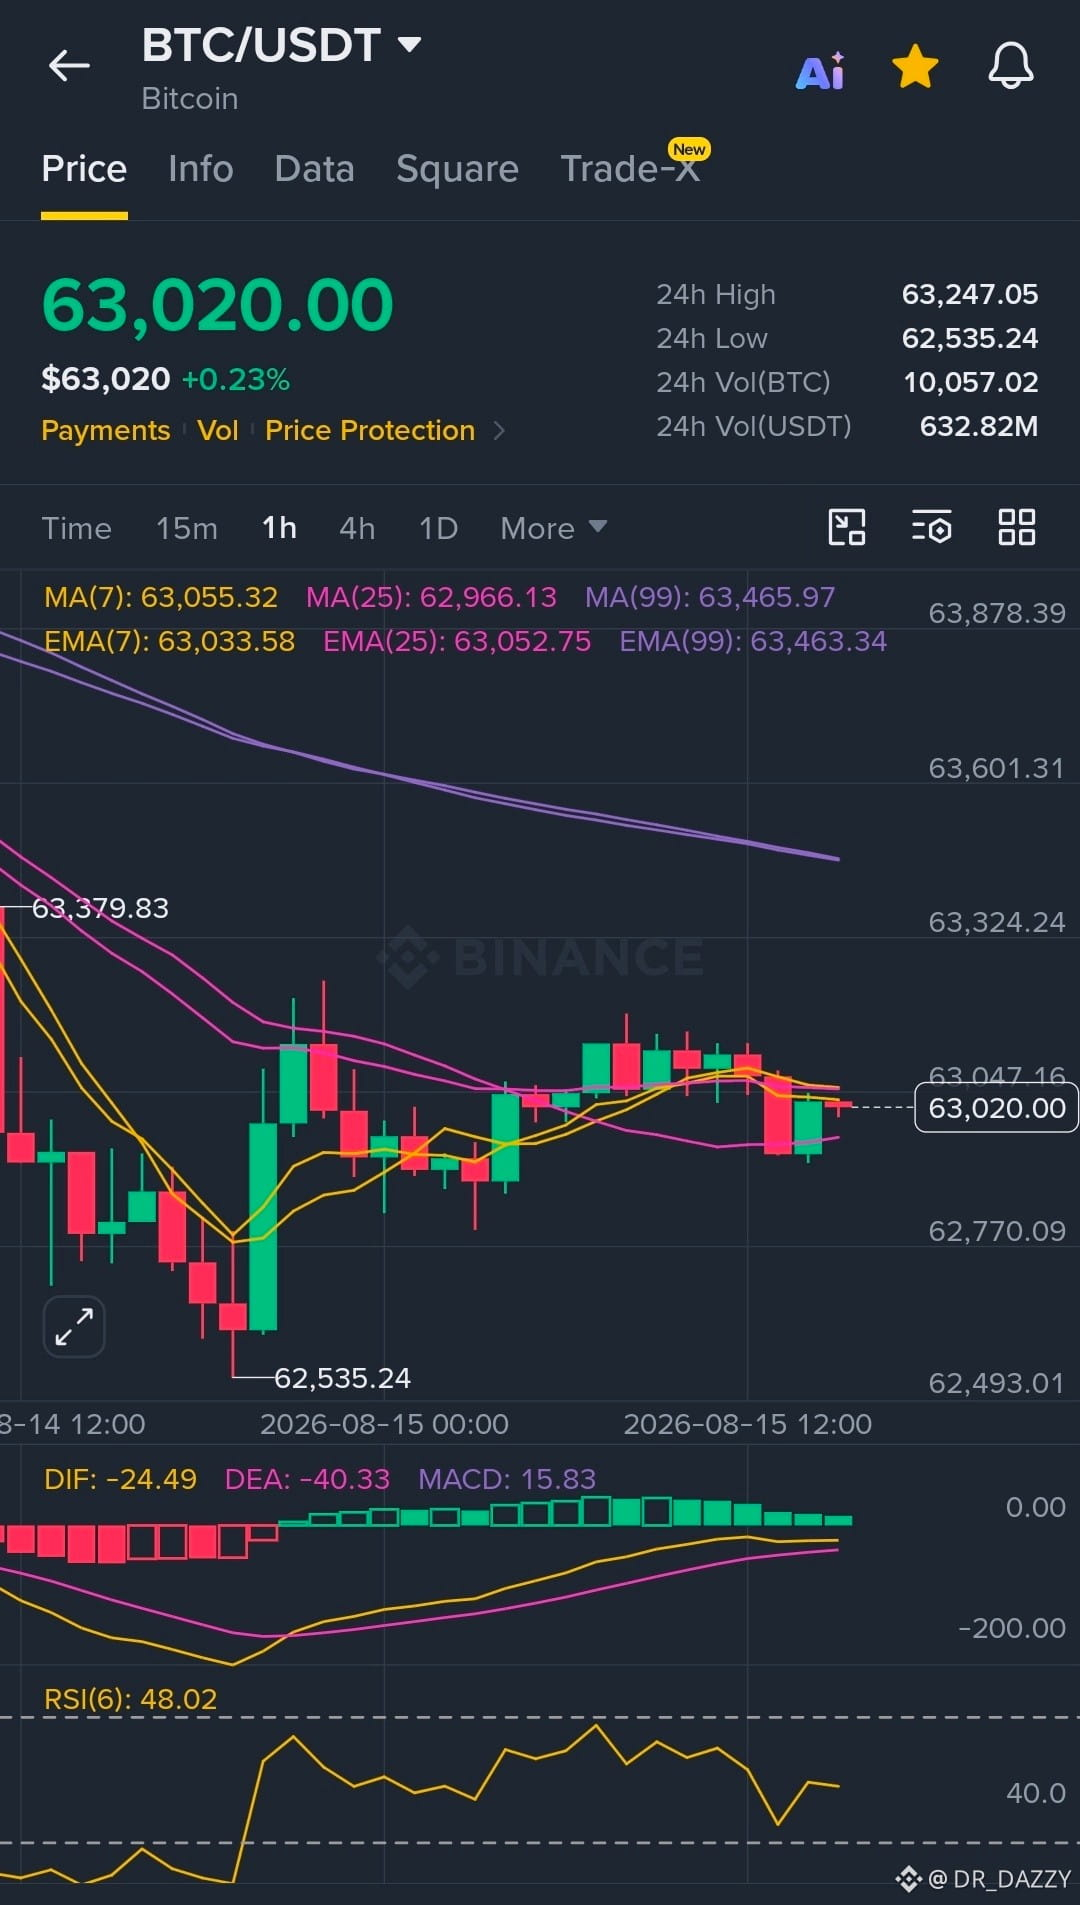Switch to the Square tab
This screenshot has height=1905, width=1080.
[x=457, y=169]
